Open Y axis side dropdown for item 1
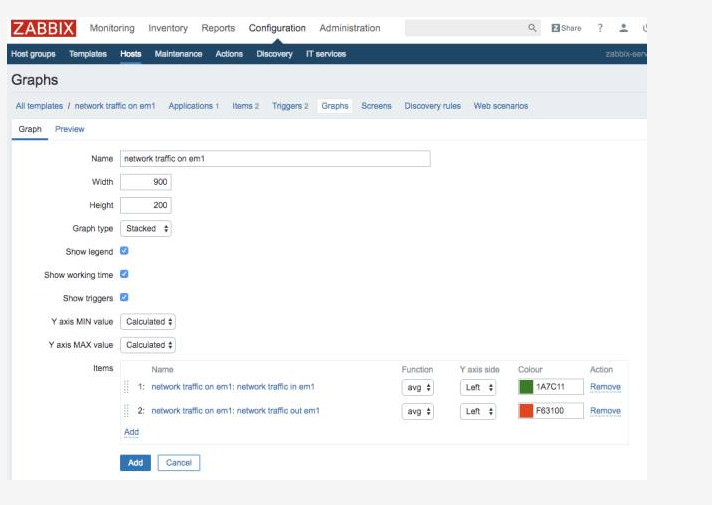This screenshot has width=712, height=505. 478,387
